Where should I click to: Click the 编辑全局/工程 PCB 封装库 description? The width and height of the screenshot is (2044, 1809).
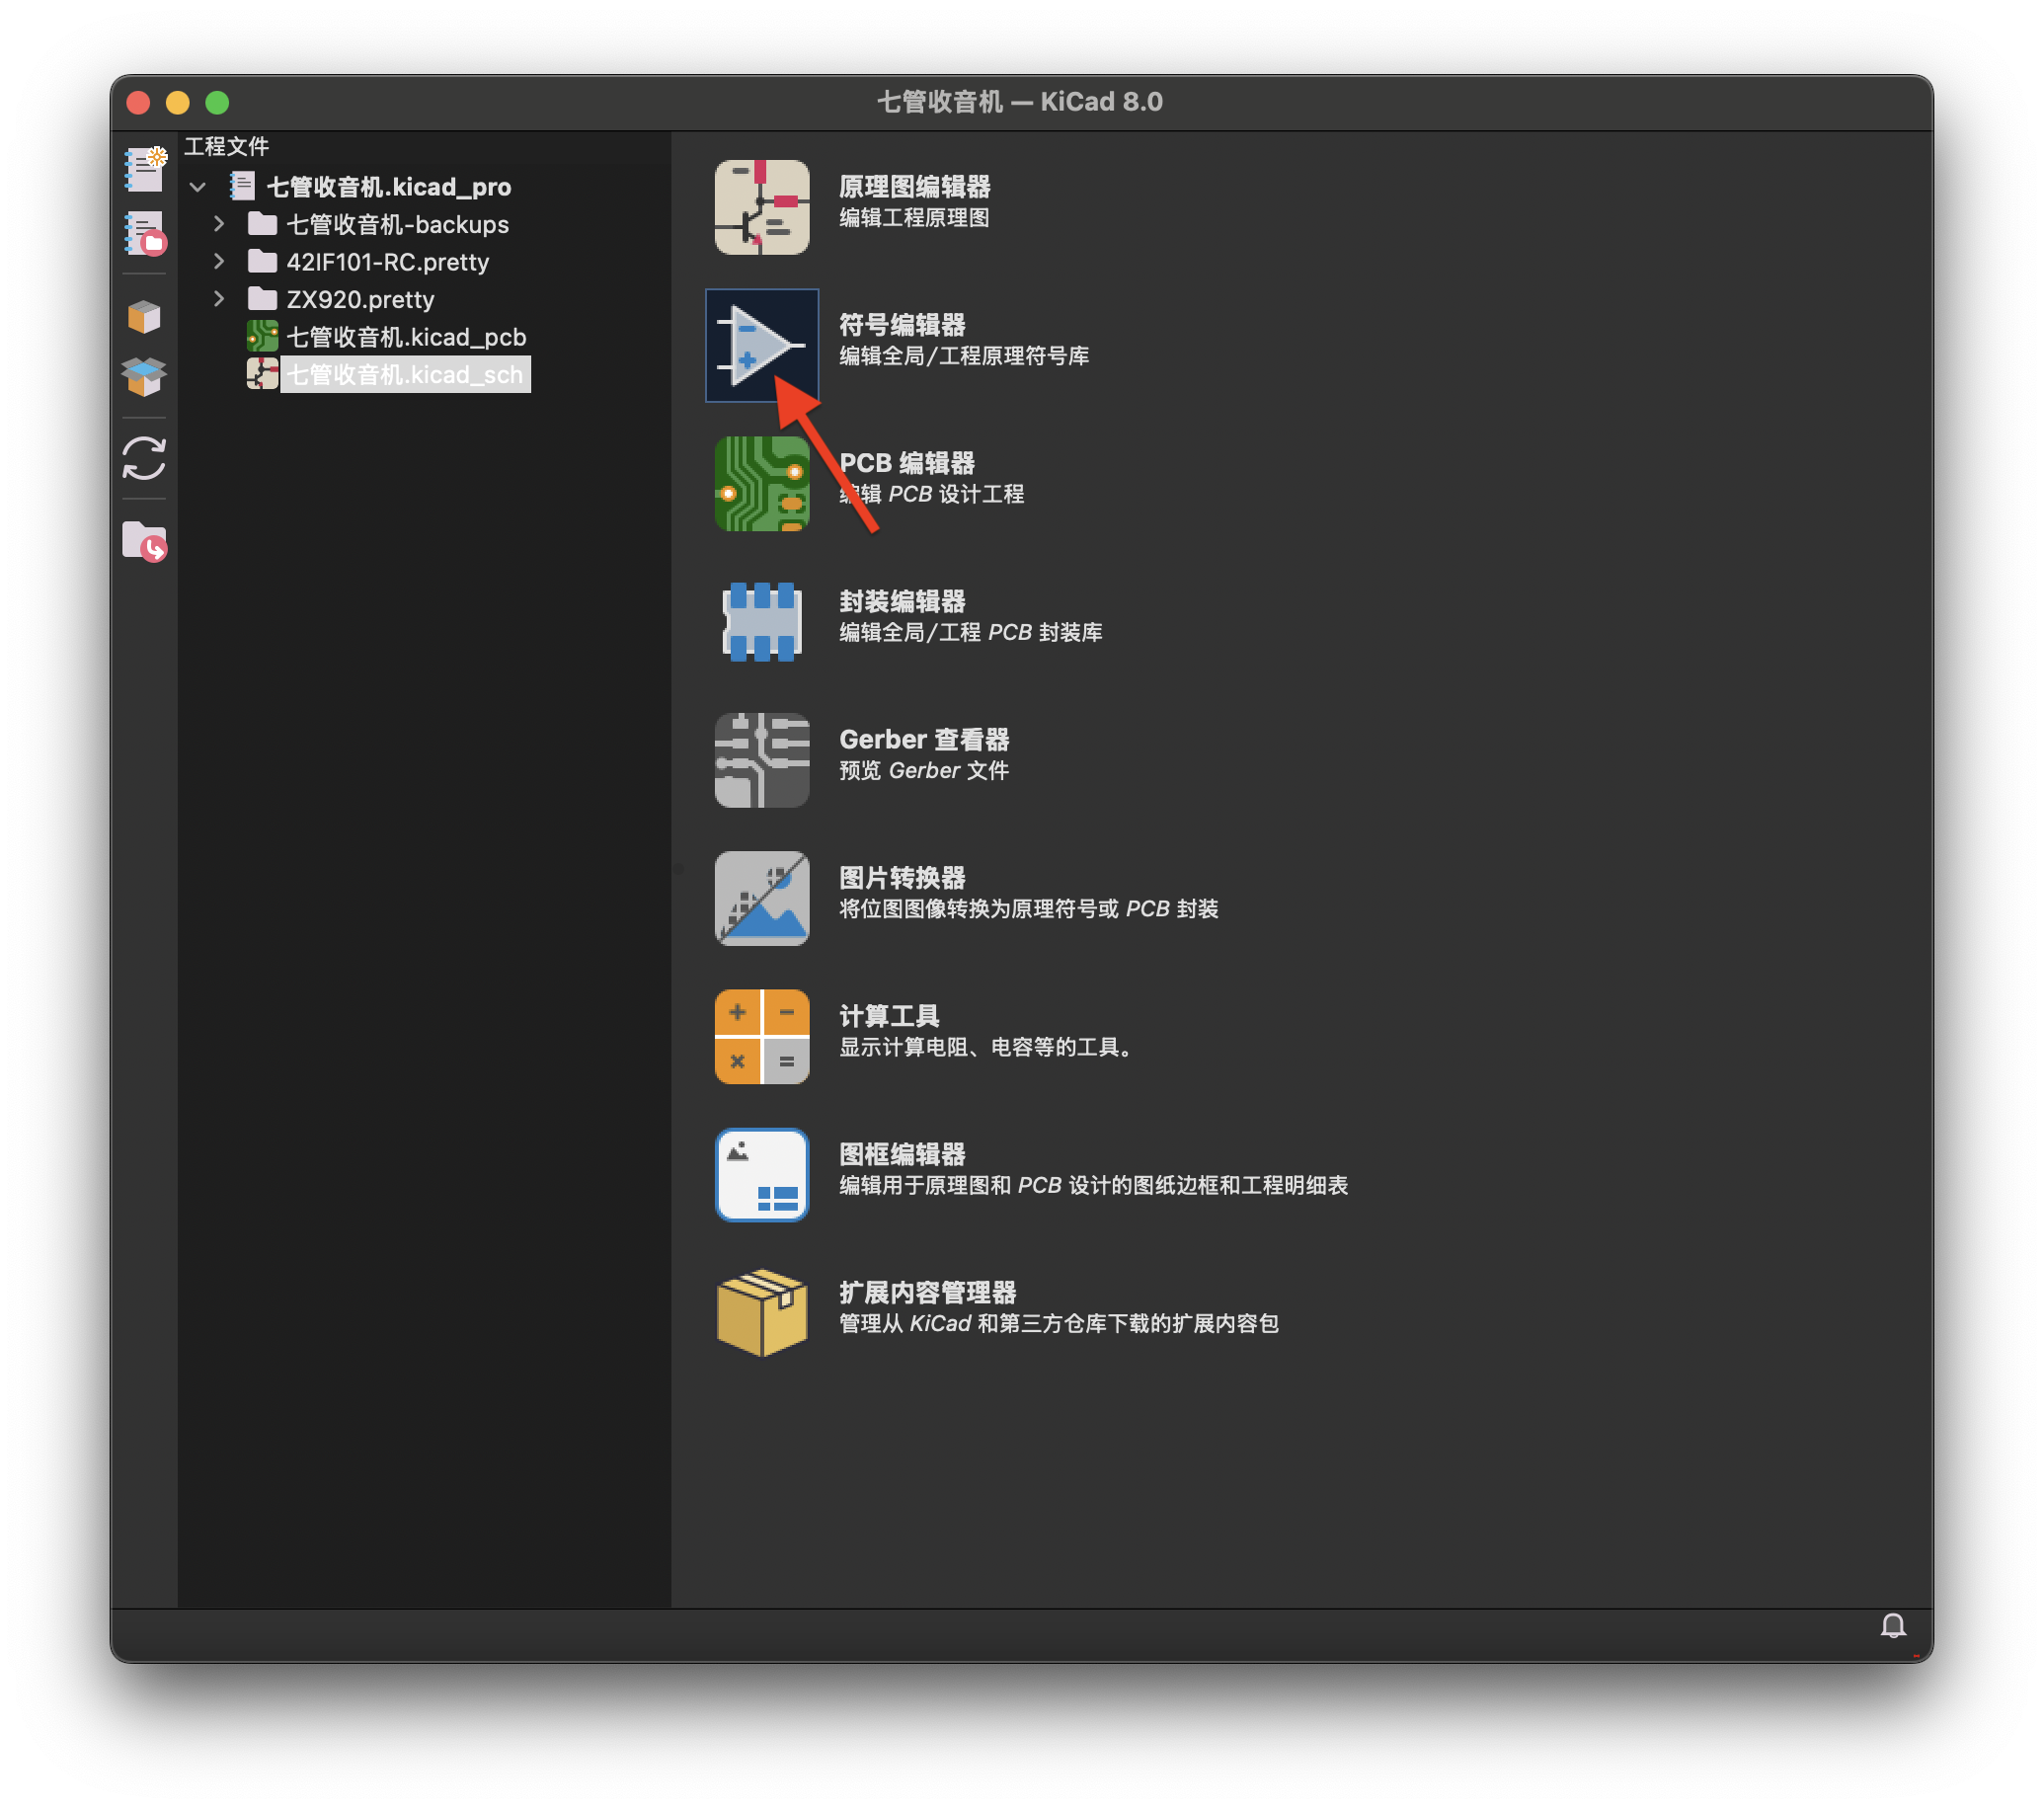(970, 632)
